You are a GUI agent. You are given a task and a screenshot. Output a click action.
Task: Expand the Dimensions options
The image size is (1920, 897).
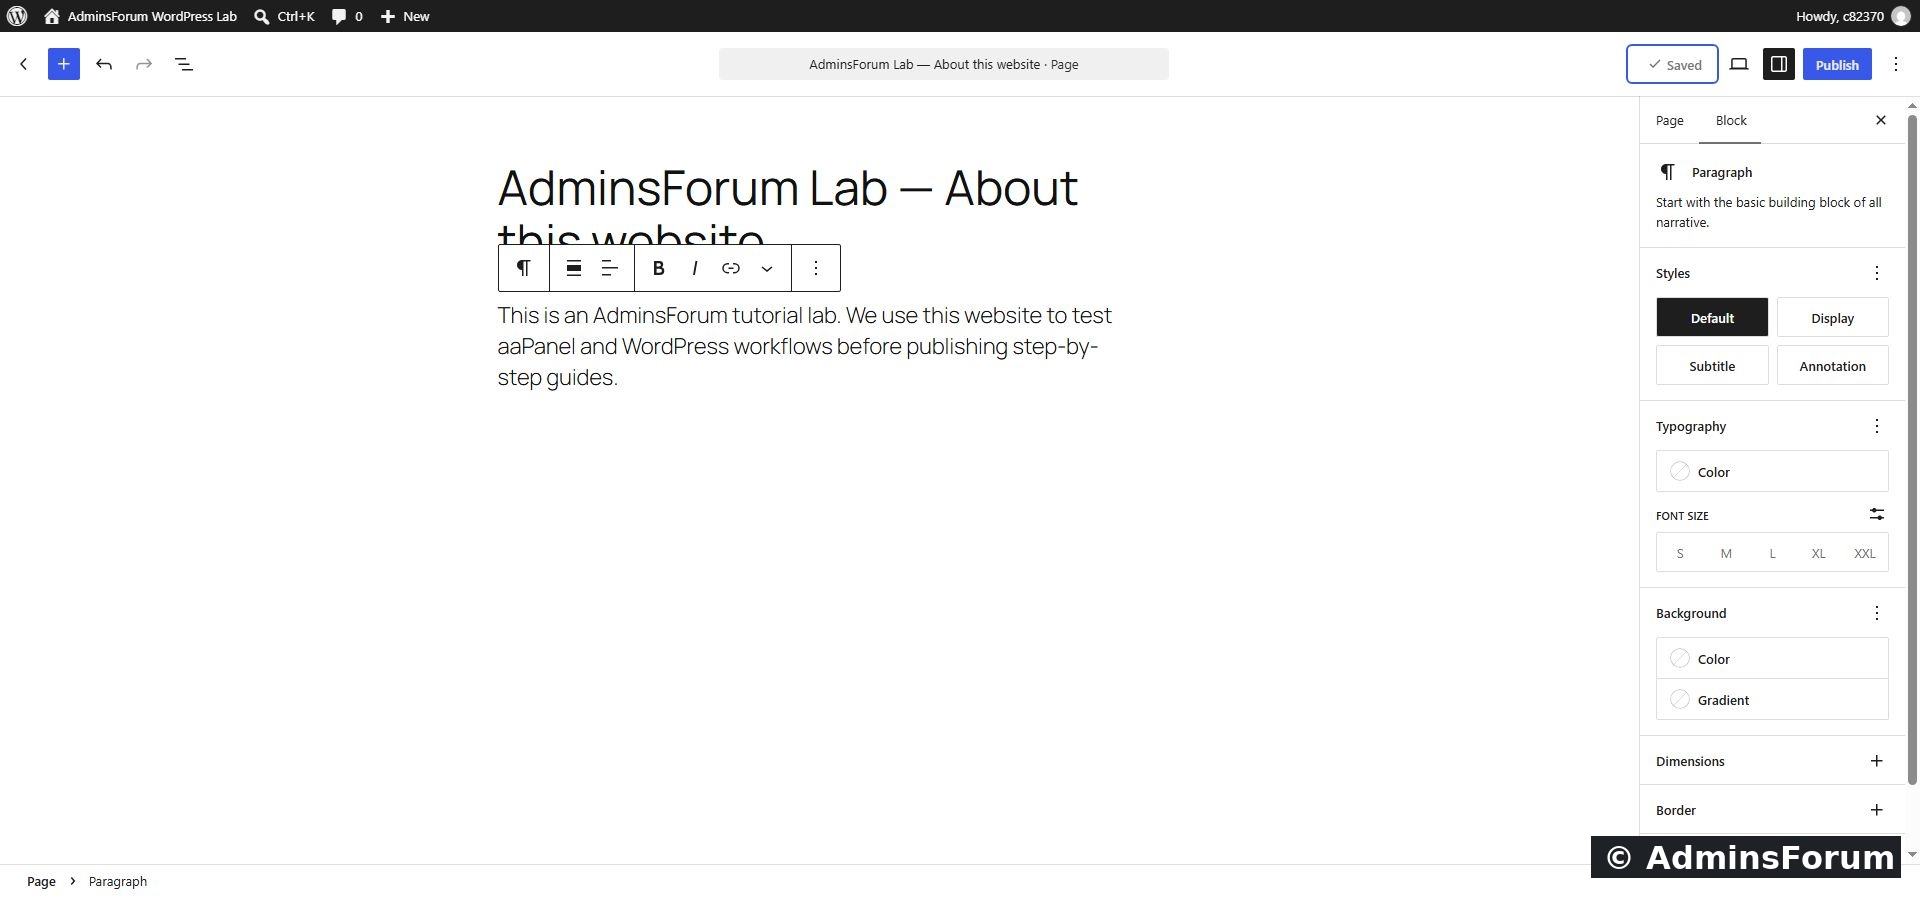click(x=1876, y=761)
